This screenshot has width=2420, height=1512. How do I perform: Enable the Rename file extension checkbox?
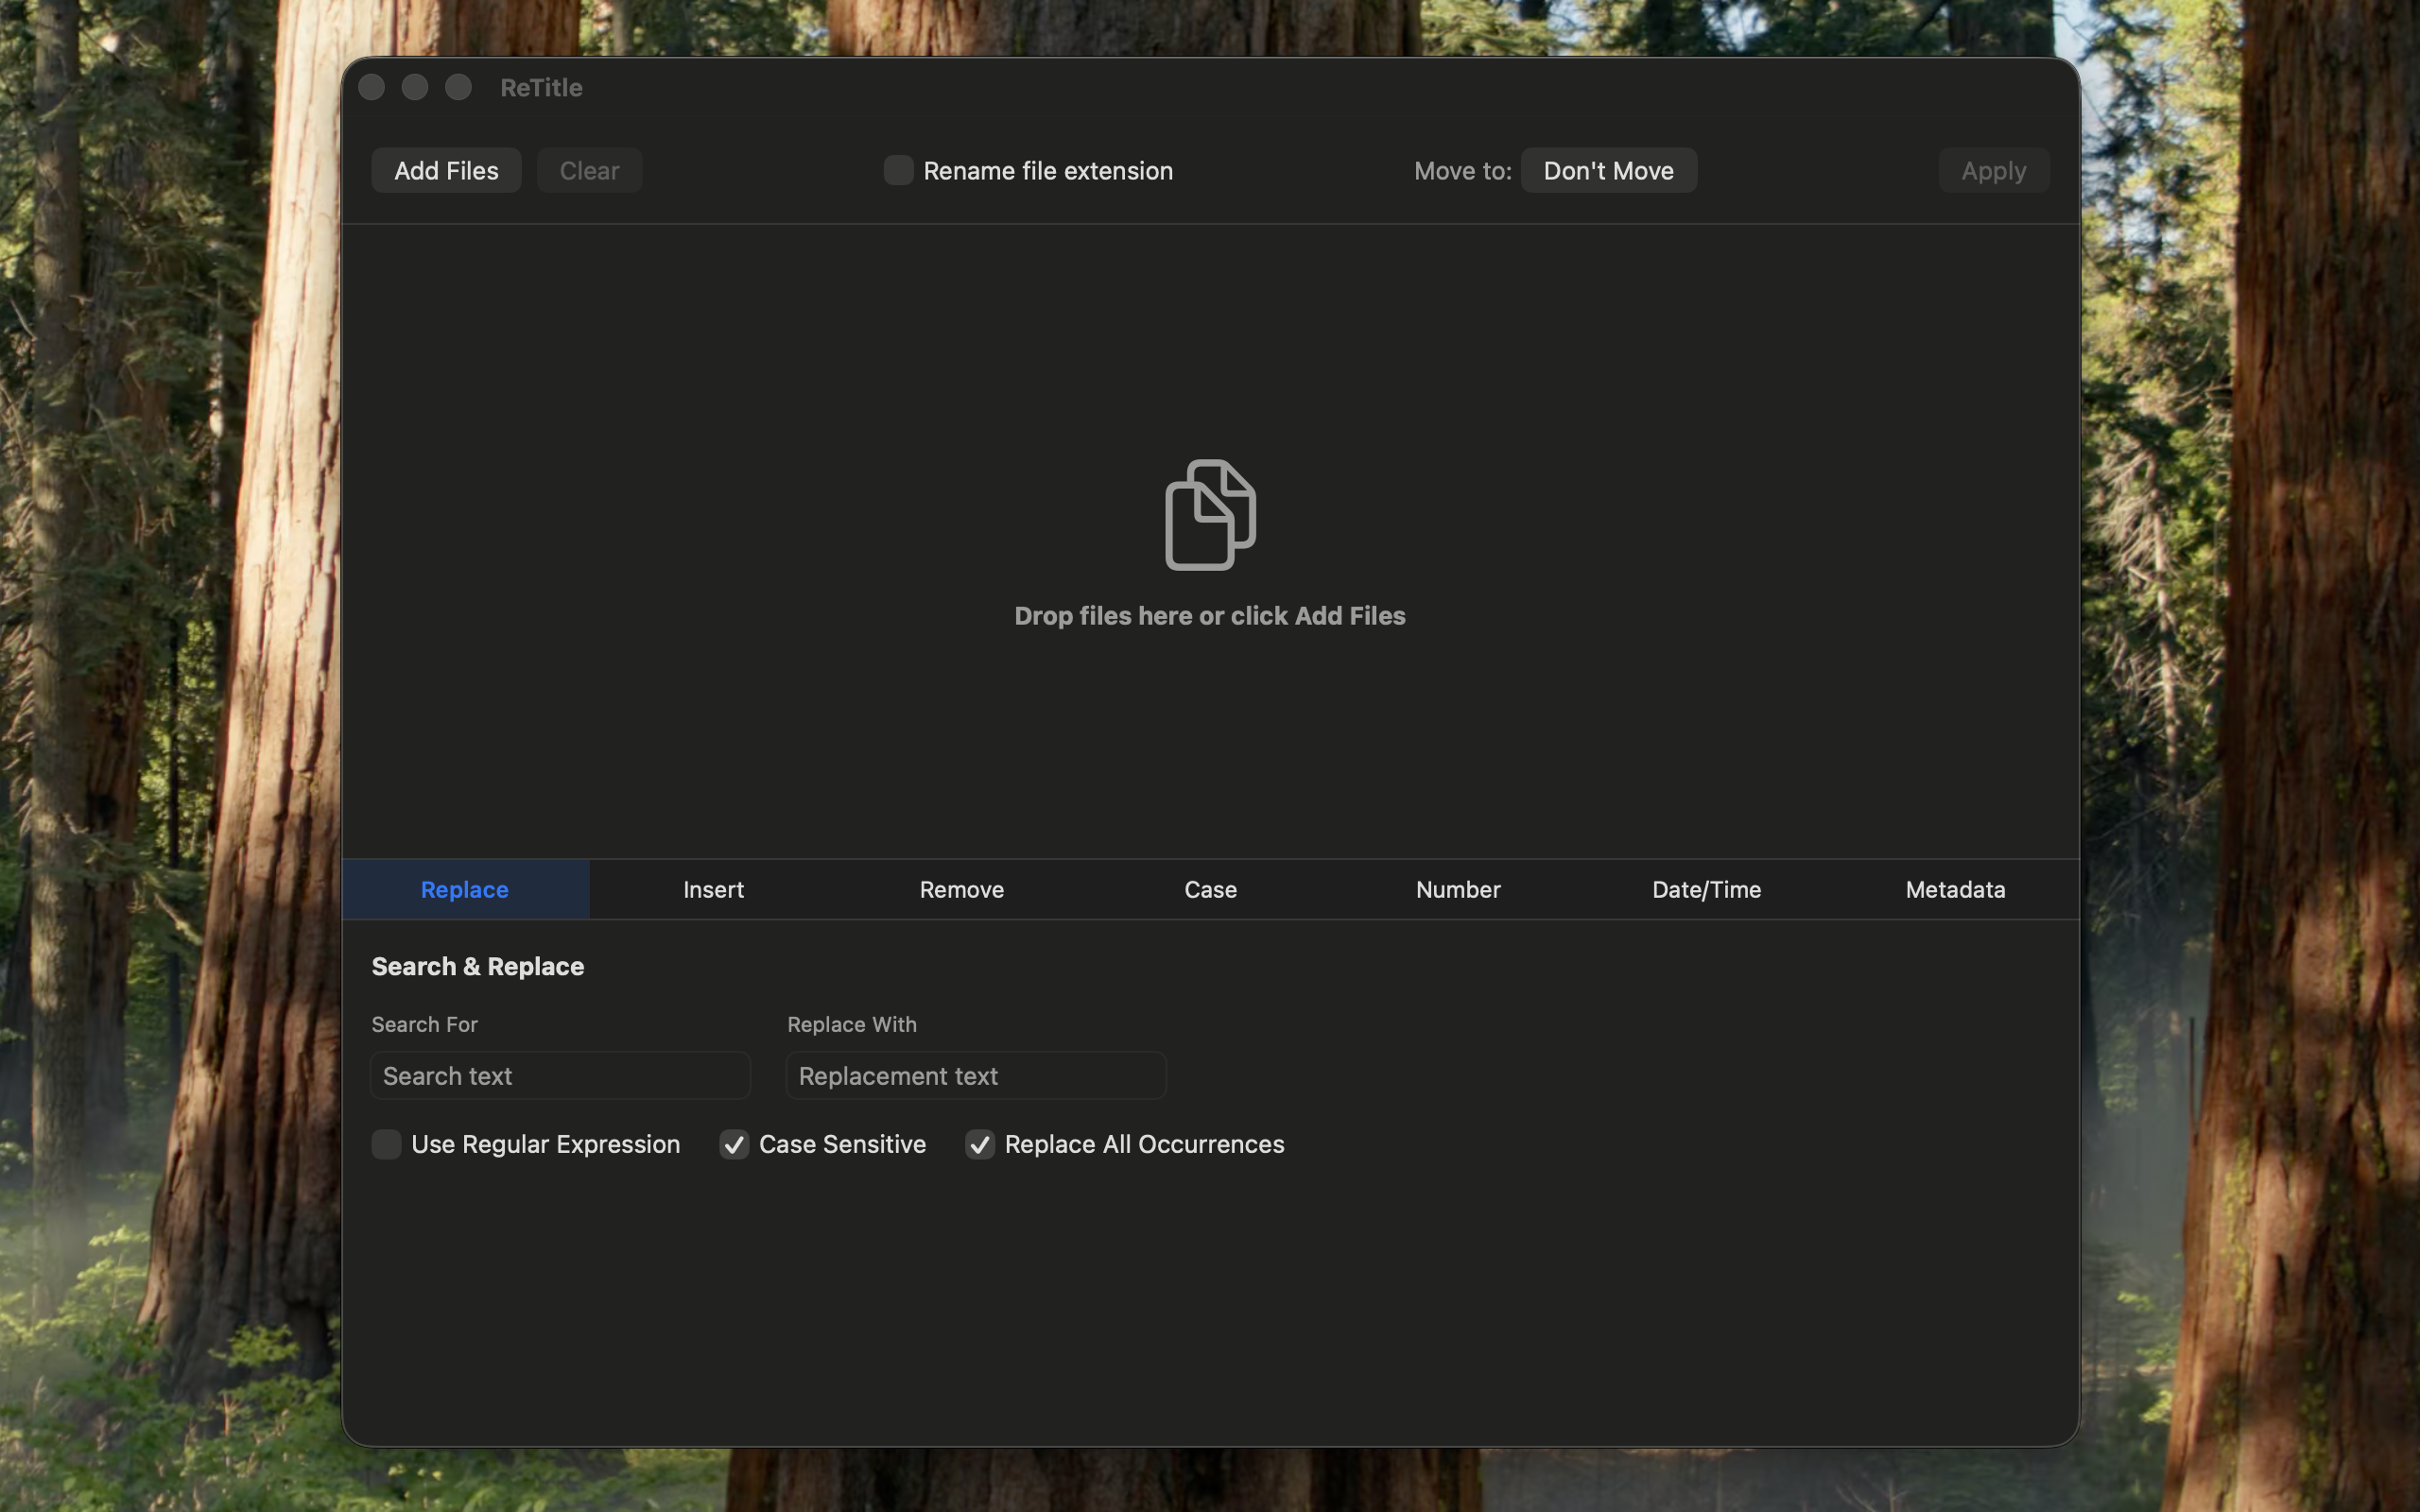[x=897, y=170]
